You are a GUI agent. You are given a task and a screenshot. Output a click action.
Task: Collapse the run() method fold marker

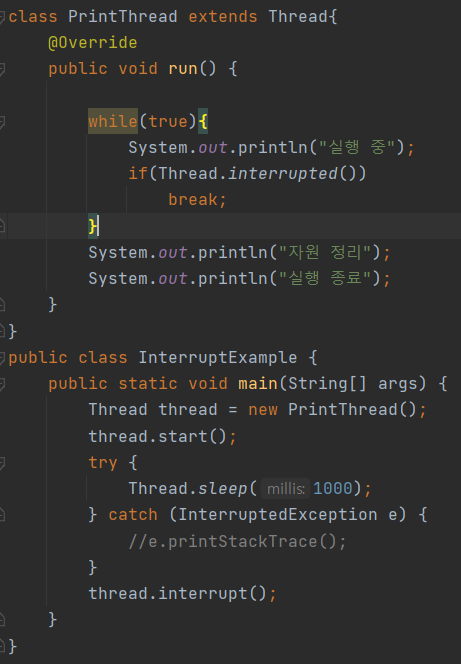pyautogui.click(x=2, y=70)
